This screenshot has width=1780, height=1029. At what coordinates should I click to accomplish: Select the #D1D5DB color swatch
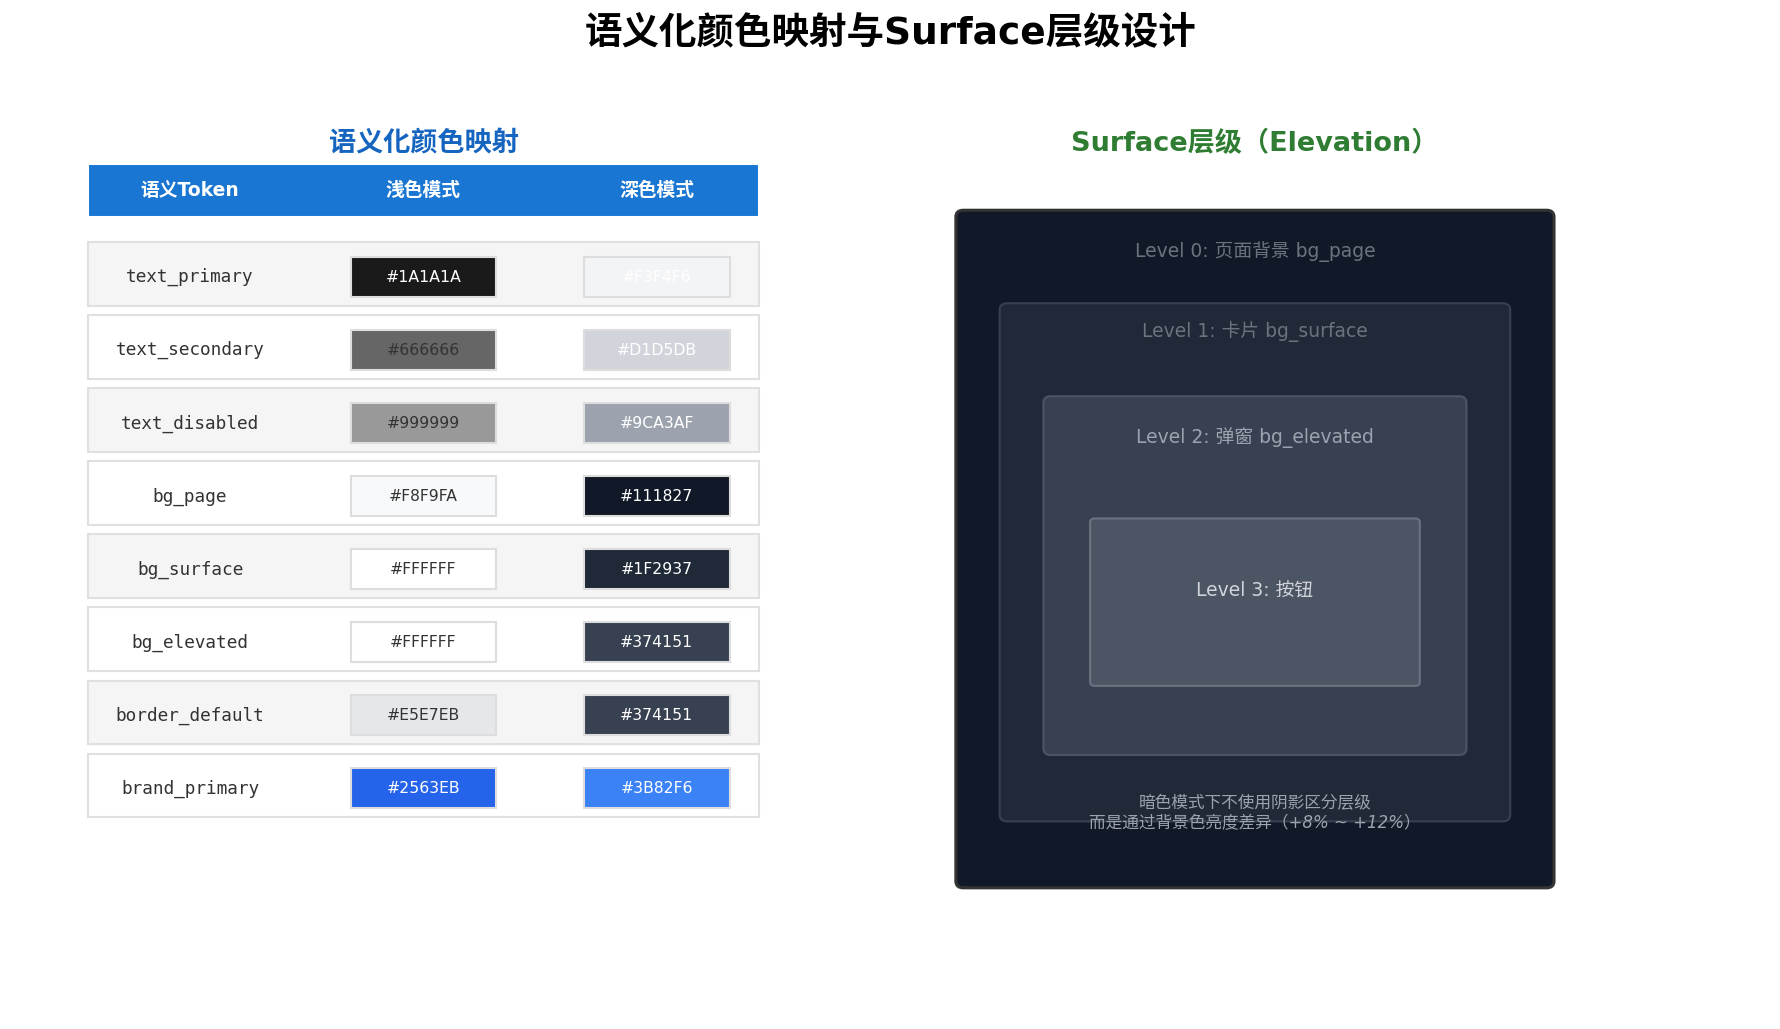click(657, 350)
